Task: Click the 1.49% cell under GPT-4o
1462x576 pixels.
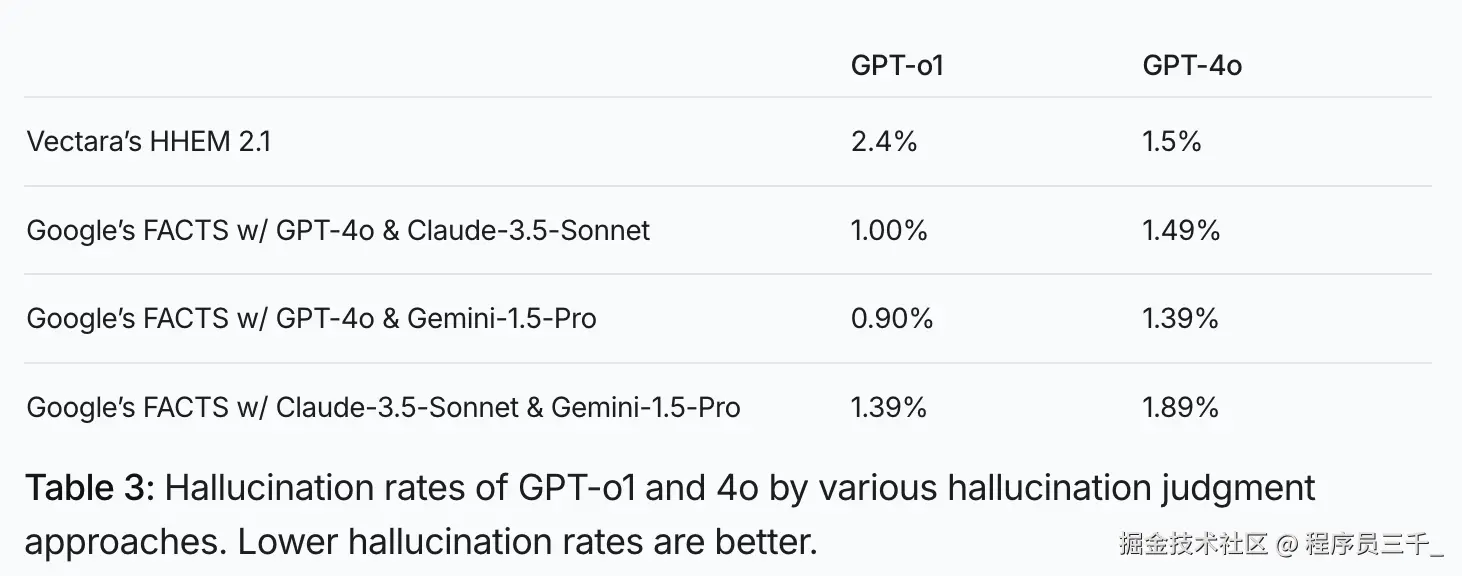Action: click(x=1181, y=231)
